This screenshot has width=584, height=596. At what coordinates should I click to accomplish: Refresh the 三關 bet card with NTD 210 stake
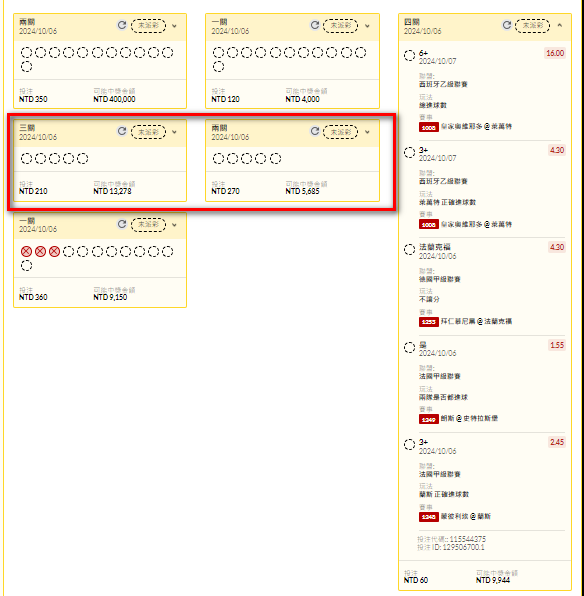pos(122,132)
